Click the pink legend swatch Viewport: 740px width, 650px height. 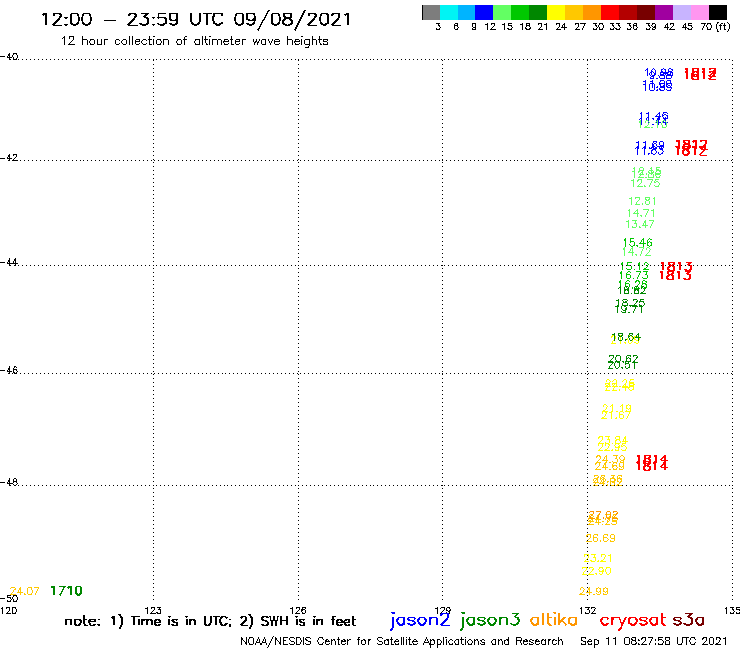[699, 12]
